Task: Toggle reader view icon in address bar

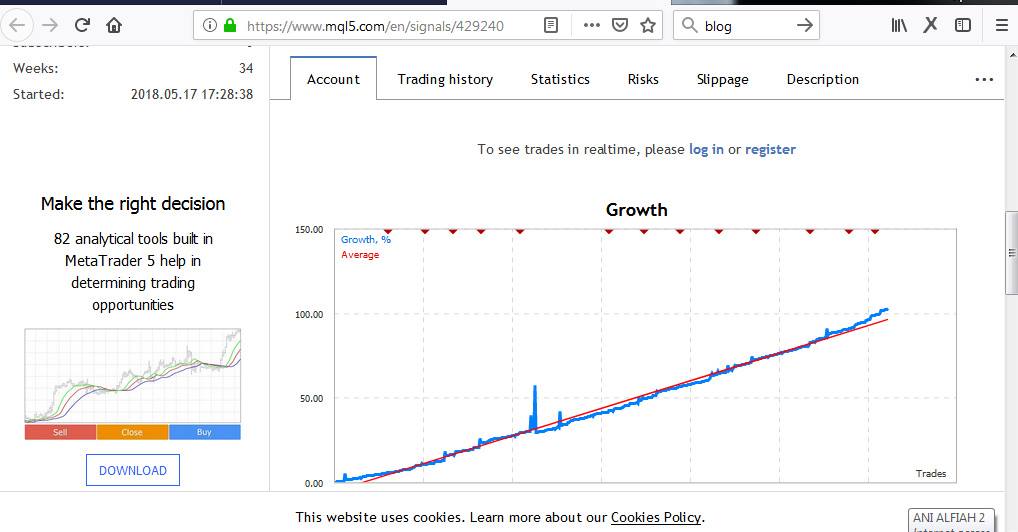Action: click(551, 25)
